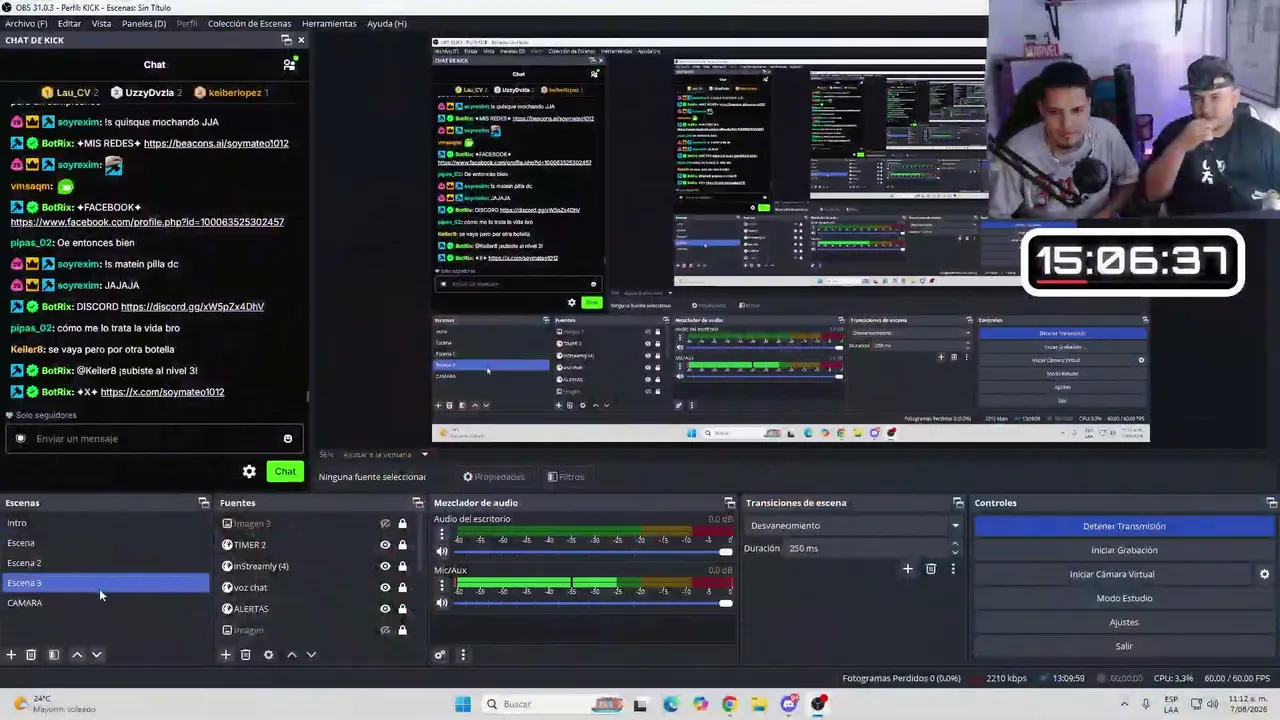Viewport: 1280px width, 720px height.
Task: Open Colección de Escenas menu
Action: 250,23
